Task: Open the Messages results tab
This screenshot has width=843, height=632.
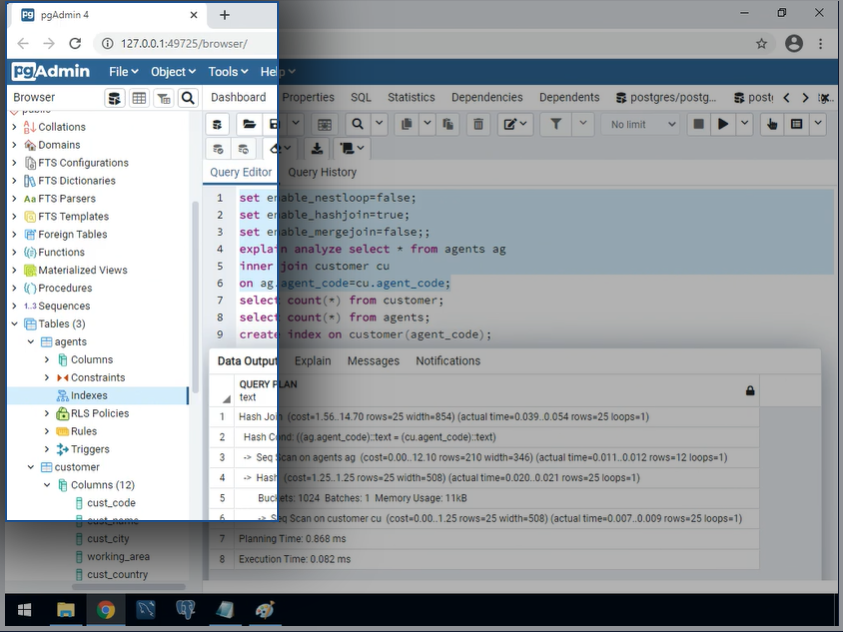Action: pyautogui.click(x=373, y=361)
